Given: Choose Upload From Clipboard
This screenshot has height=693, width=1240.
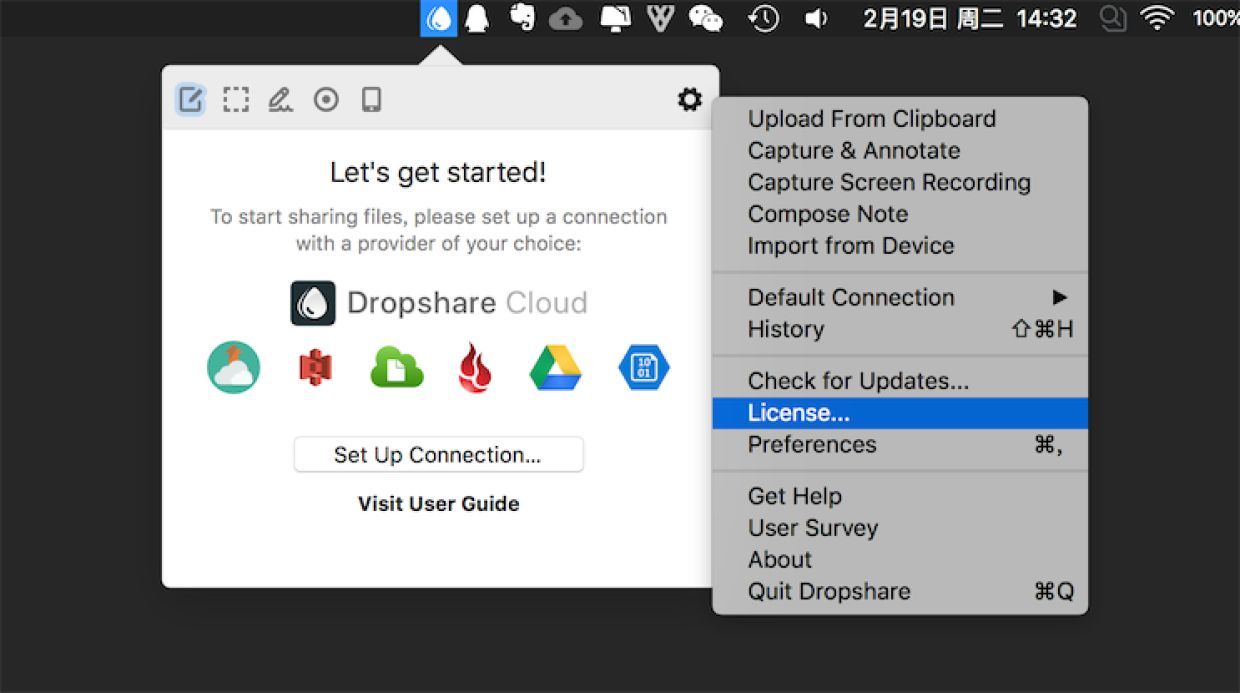Looking at the screenshot, I should coord(900,119).
